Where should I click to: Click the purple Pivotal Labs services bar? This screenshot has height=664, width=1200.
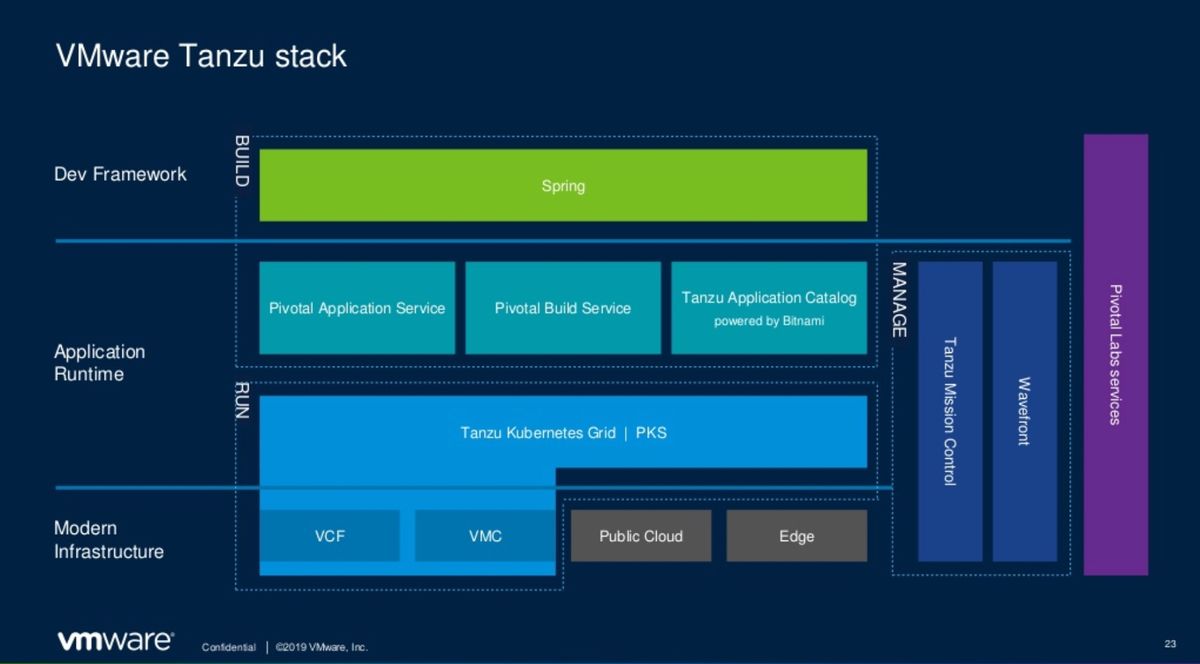tap(1116, 355)
